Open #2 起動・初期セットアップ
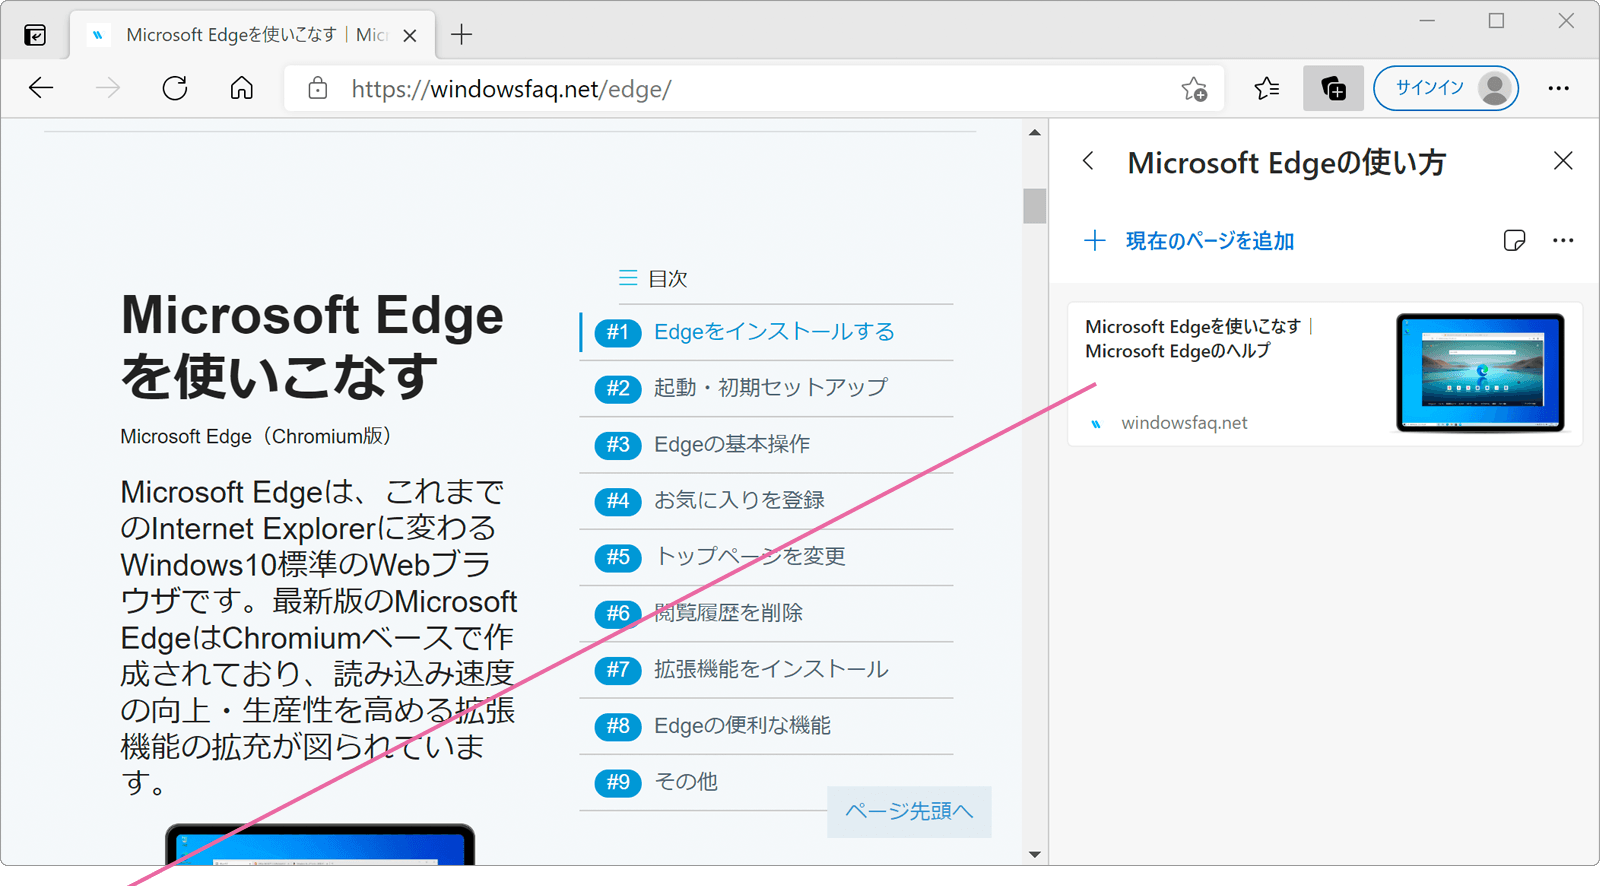 767,388
